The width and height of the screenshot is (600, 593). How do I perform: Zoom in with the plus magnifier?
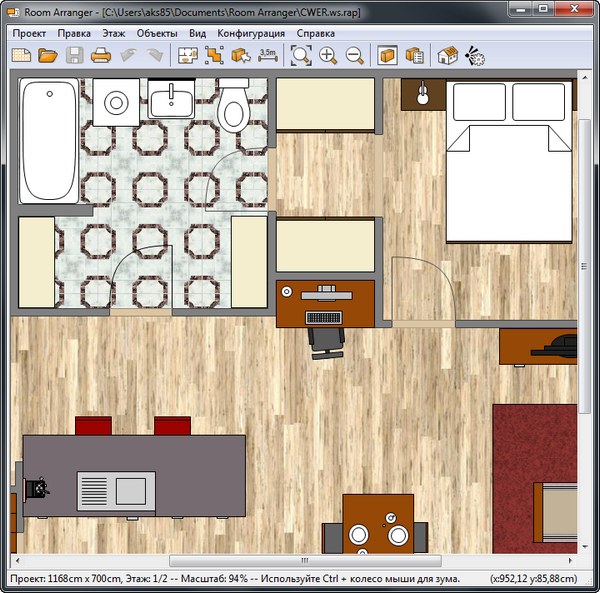(x=328, y=56)
